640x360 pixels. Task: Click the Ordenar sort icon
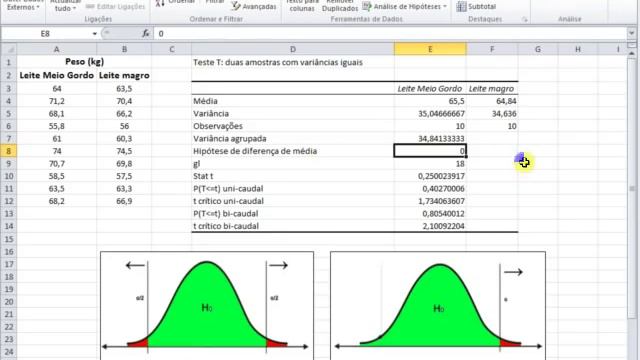[160, 3]
